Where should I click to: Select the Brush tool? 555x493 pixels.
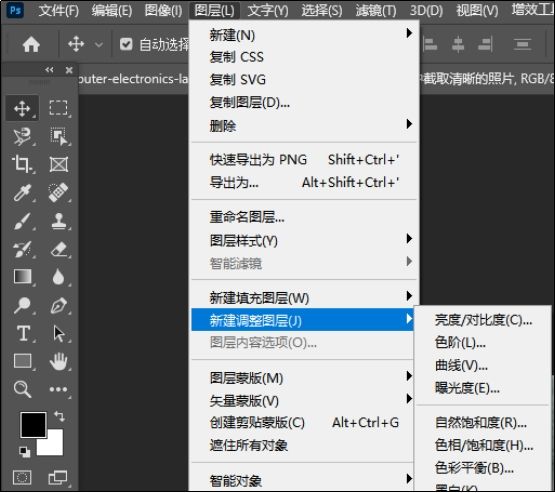(x=22, y=221)
